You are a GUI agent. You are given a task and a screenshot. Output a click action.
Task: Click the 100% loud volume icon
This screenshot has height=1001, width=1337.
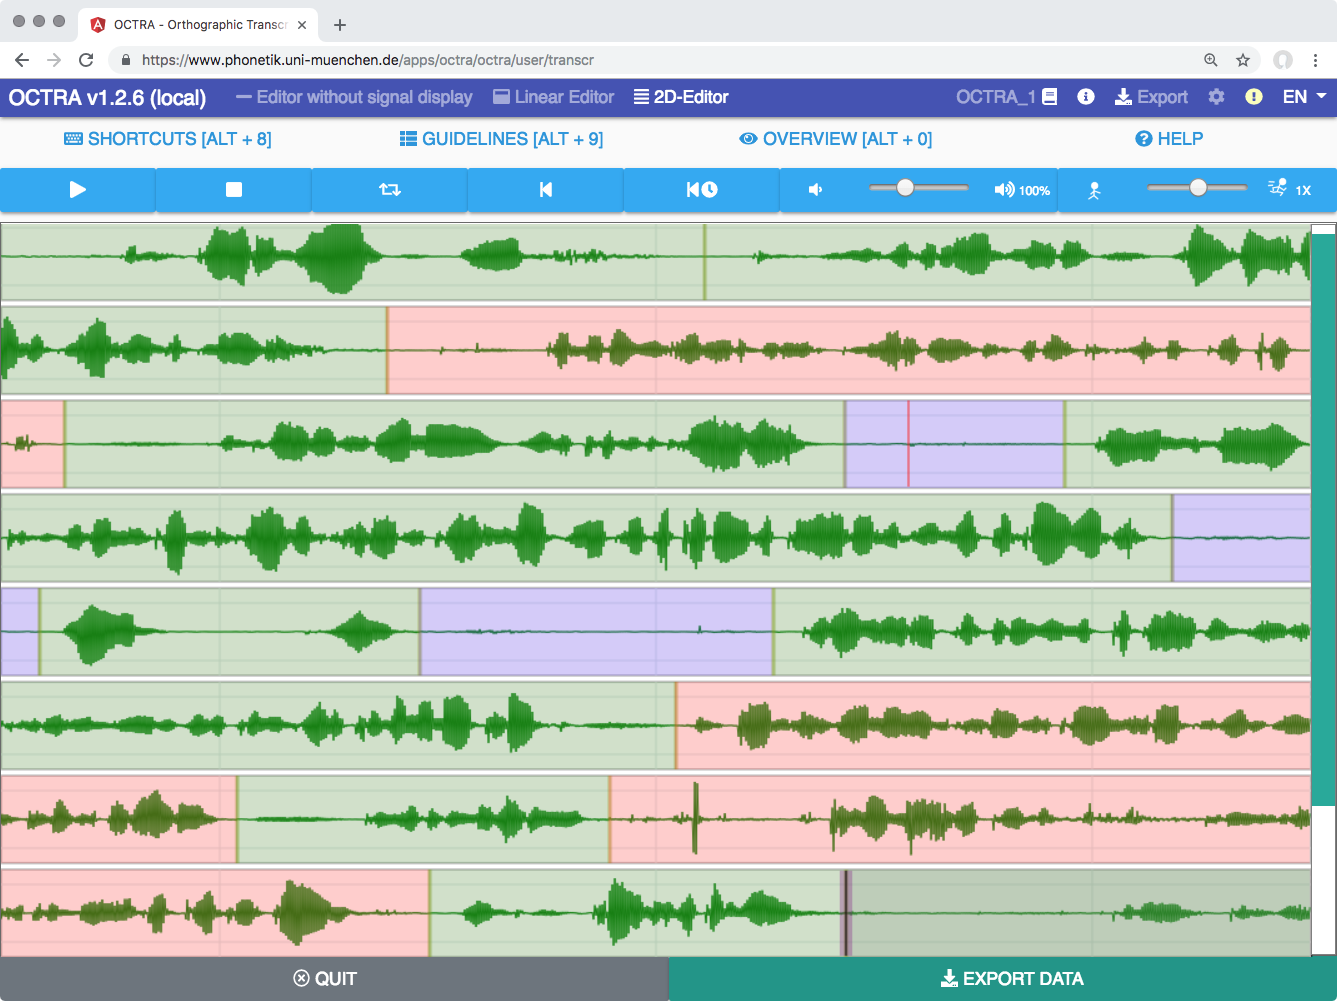(1021, 190)
